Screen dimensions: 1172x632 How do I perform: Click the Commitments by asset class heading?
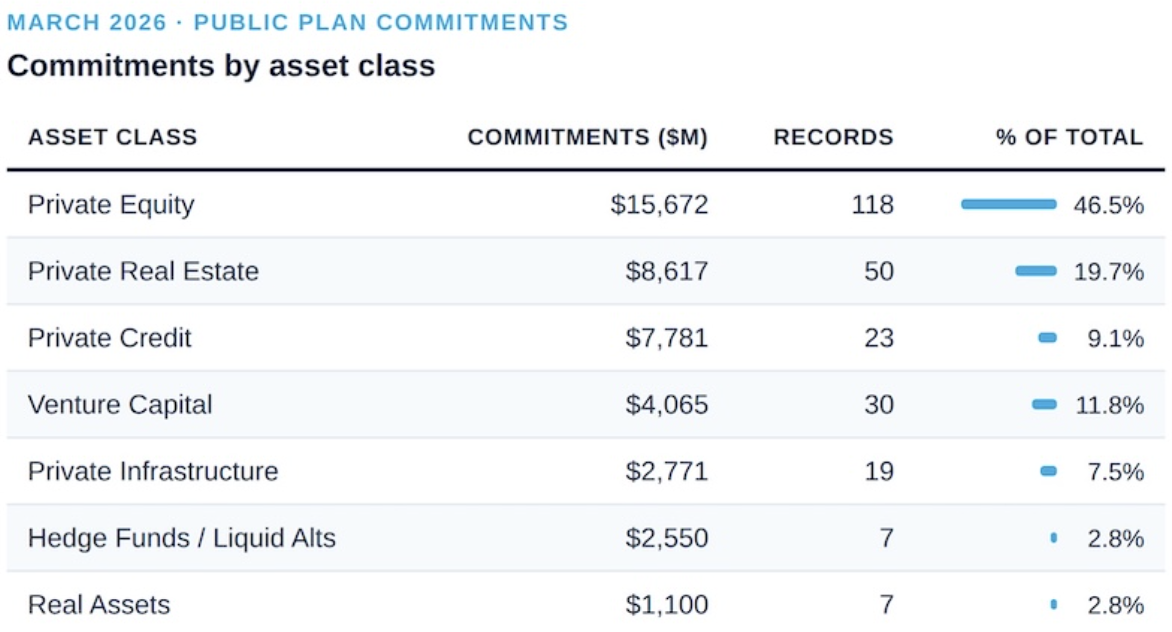(221, 66)
